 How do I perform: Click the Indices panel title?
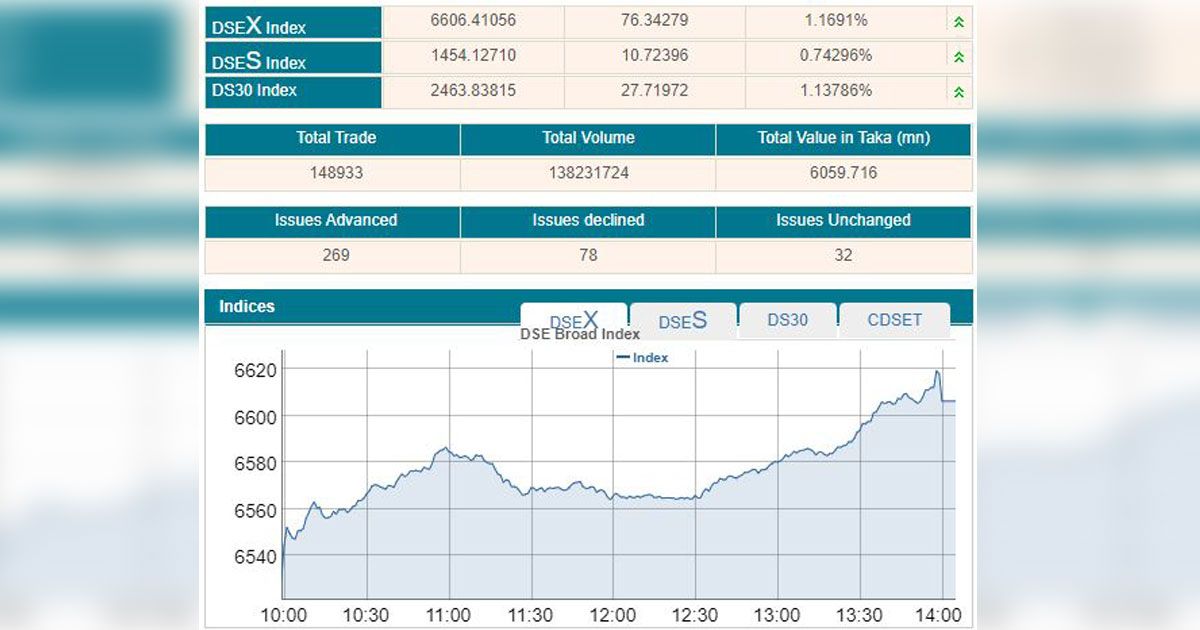(246, 306)
